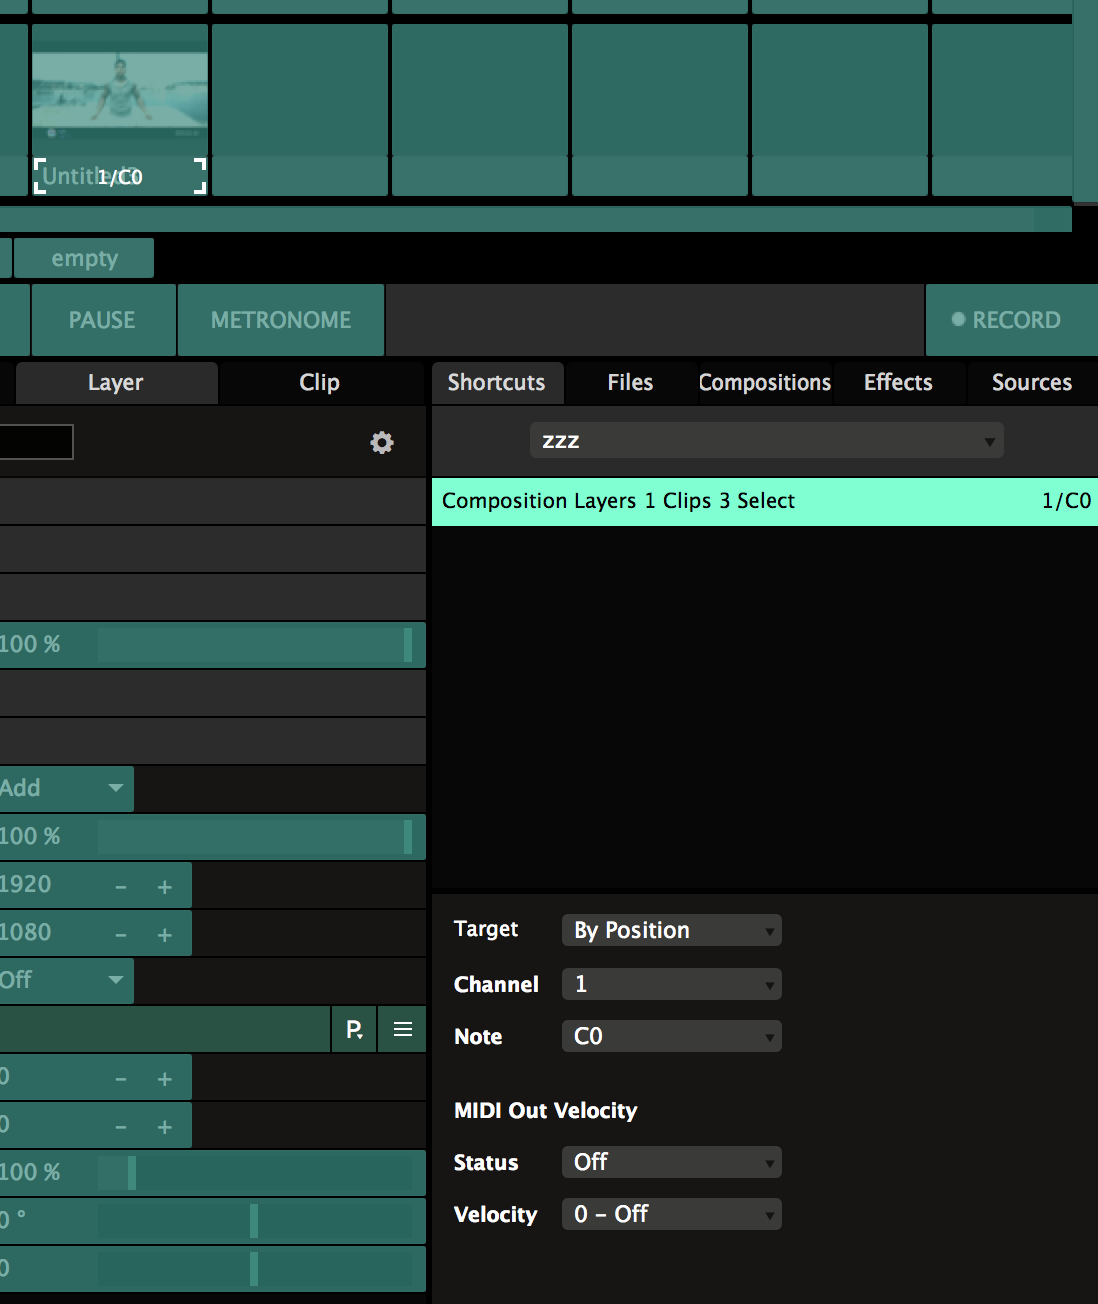The height and width of the screenshot is (1304, 1098).
Task: Increase the 1920 value with plus
Action: (165, 886)
